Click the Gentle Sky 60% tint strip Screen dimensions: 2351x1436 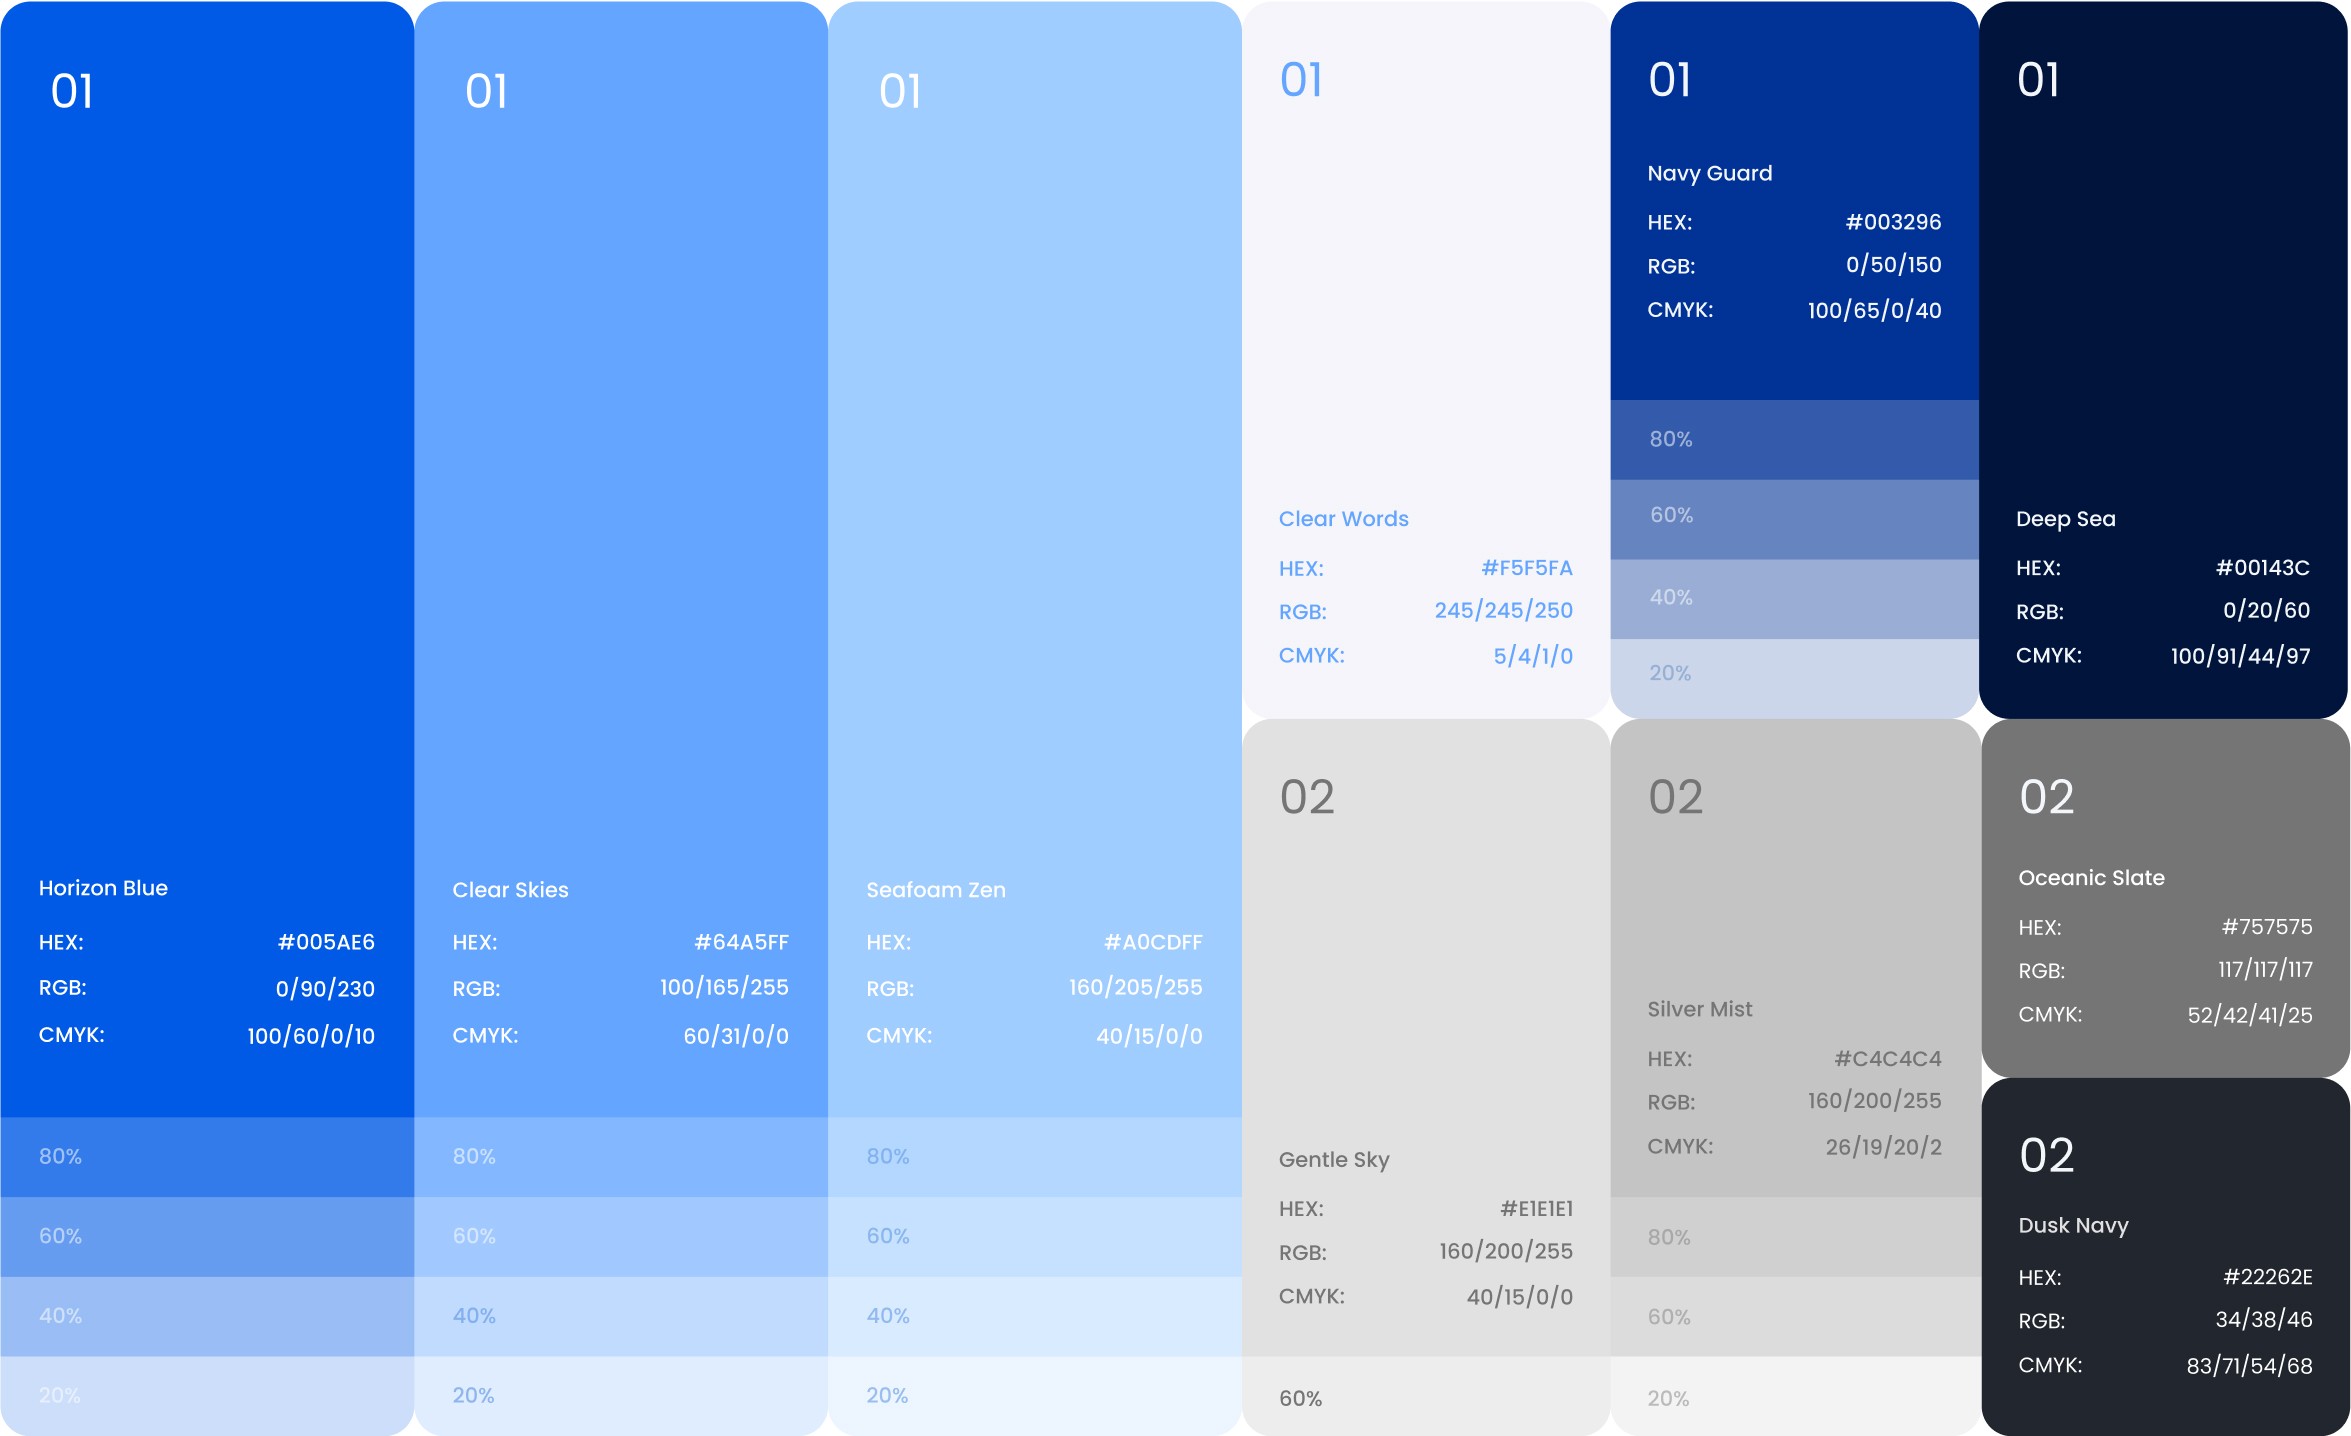coord(1425,1397)
